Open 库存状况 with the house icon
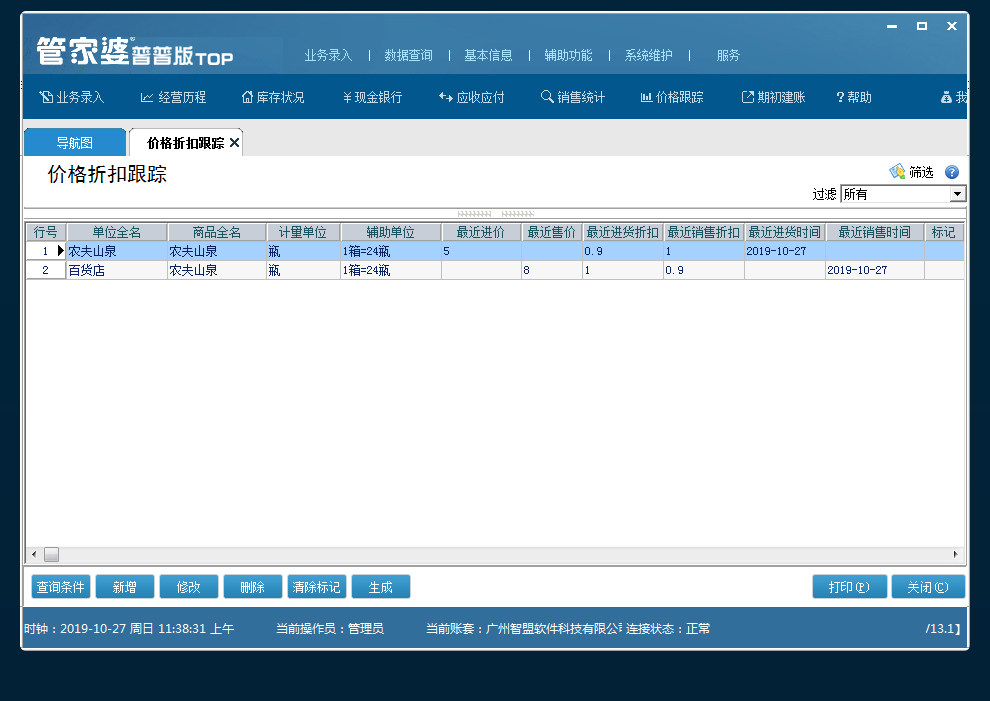Viewport: 990px width, 701px height. click(x=273, y=97)
